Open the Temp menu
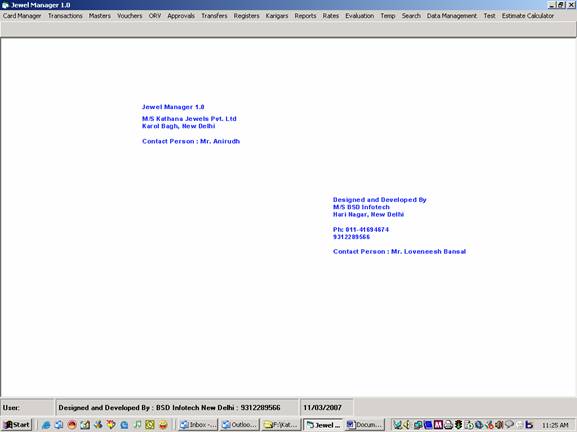 pyautogui.click(x=388, y=16)
